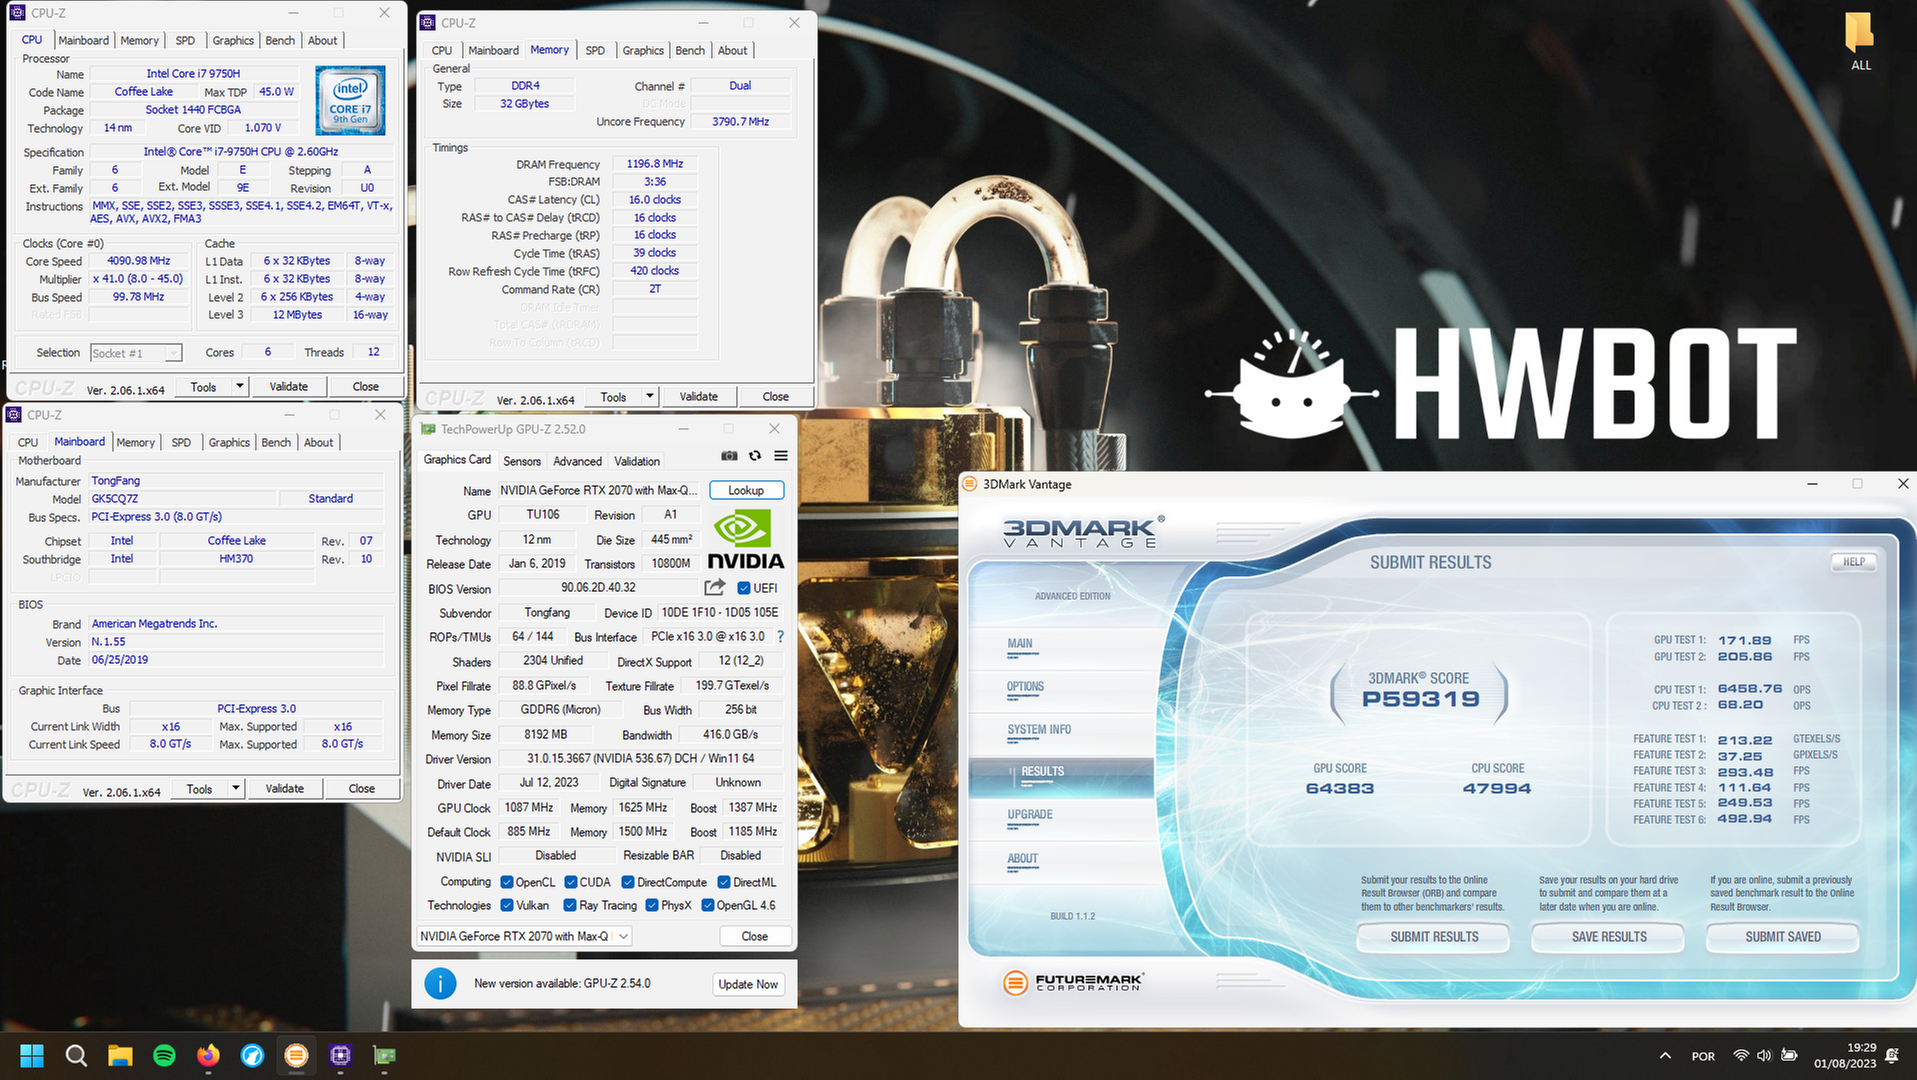Select SYSTEM INFO in 3DMark Vantage menu
Image resolution: width=1917 pixels, height=1080 pixels.
click(x=1039, y=730)
